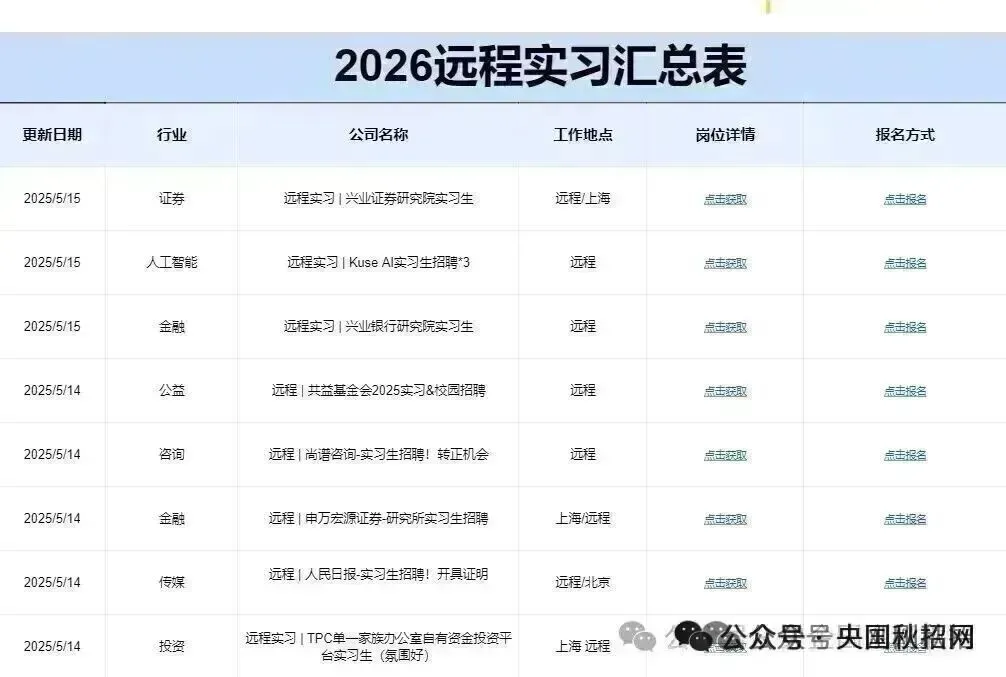Click the 2026远程实习汇总表 title
Viewport: 1006px width, 677px height.
[540, 65]
